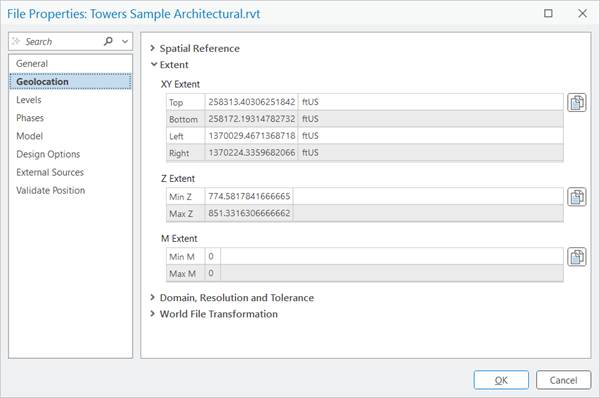Image resolution: width=600 pixels, height=398 pixels.
Task: Expand the Spatial Reference section
Action: pyautogui.click(x=152, y=48)
